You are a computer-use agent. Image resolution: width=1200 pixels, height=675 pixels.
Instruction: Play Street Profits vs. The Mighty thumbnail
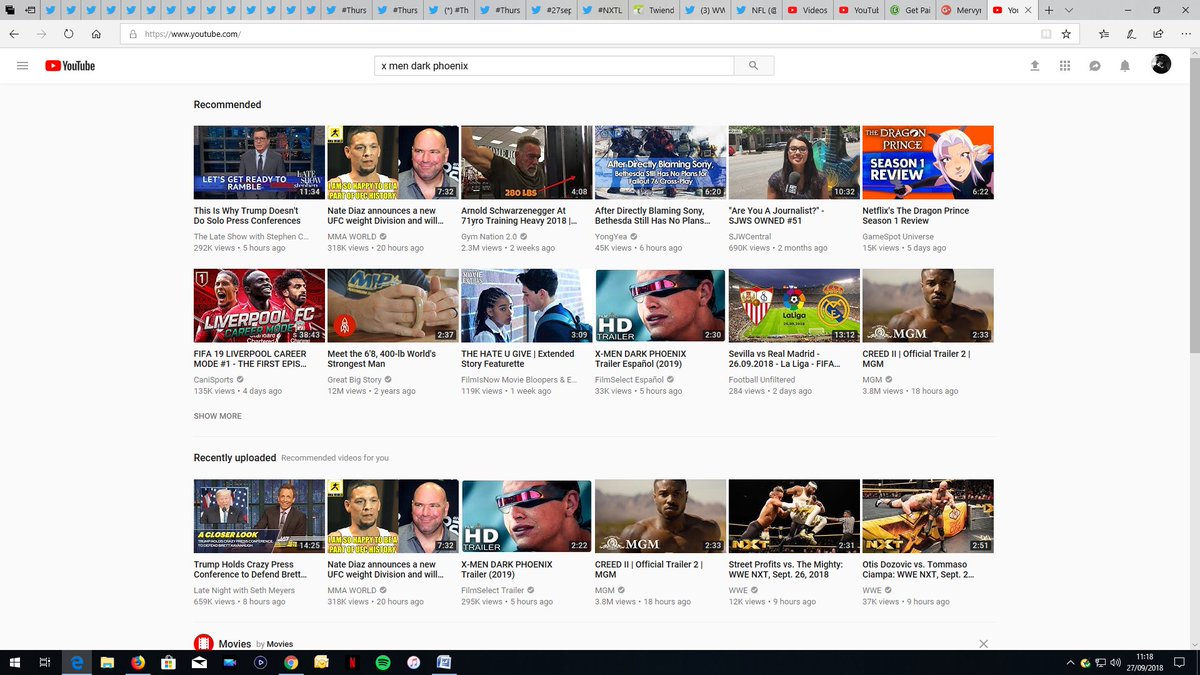click(x=794, y=516)
